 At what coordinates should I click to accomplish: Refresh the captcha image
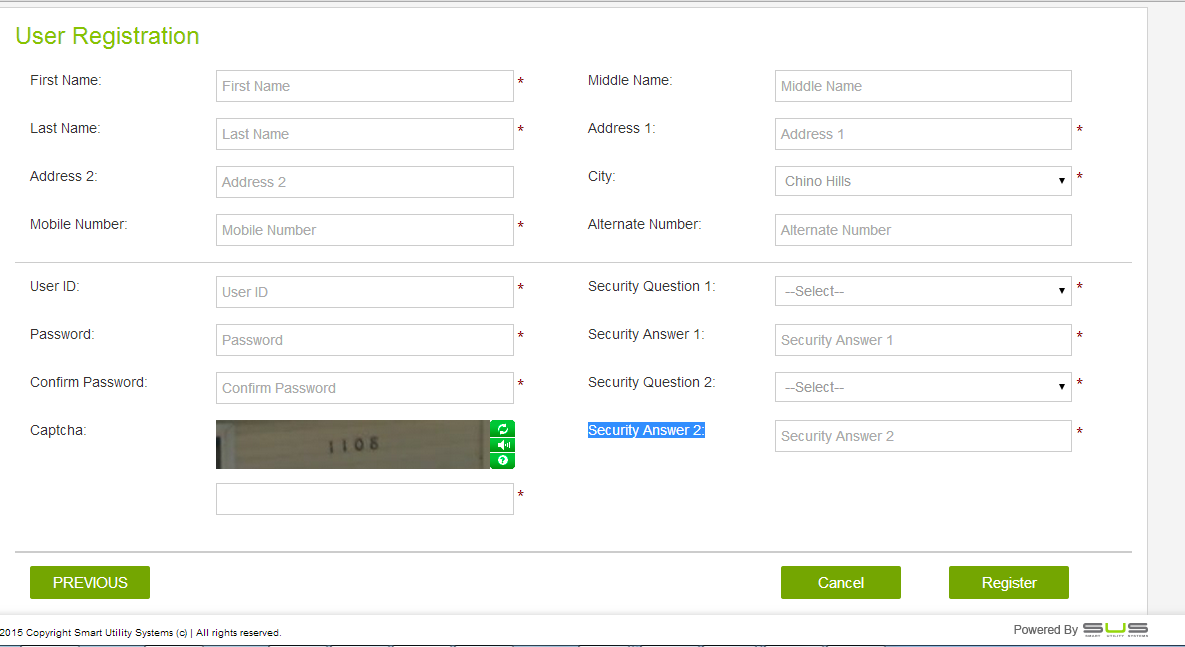click(x=503, y=429)
